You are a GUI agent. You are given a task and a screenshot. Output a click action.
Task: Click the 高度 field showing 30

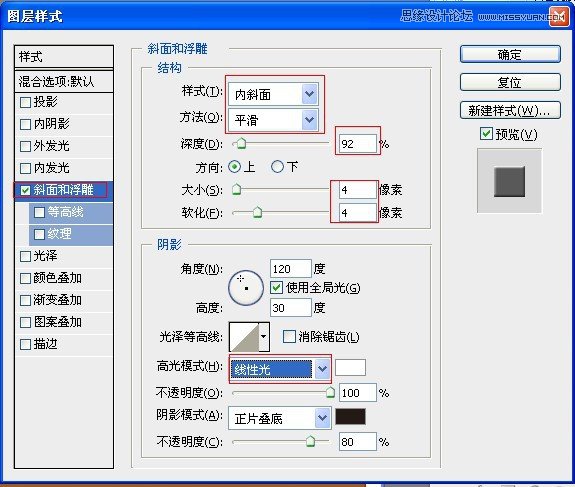pyautogui.click(x=291, y=308)
